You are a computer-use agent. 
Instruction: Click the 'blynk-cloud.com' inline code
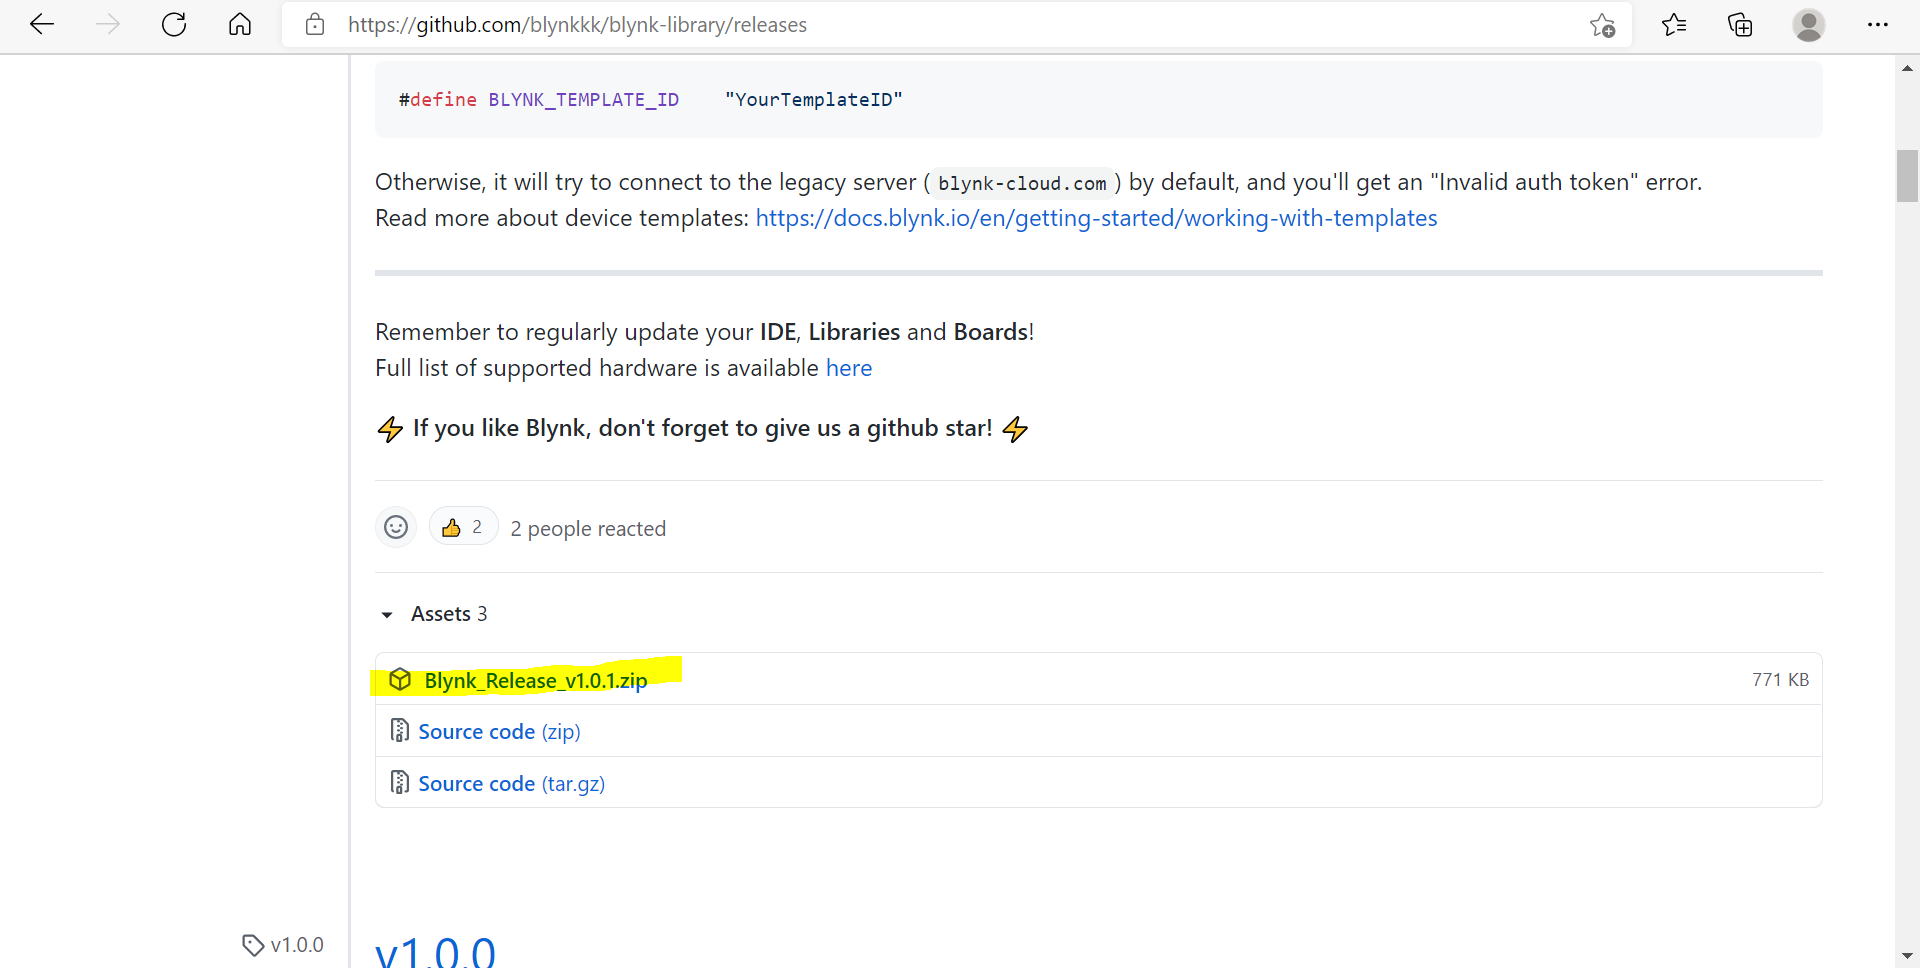click(x=1022, y=184)
